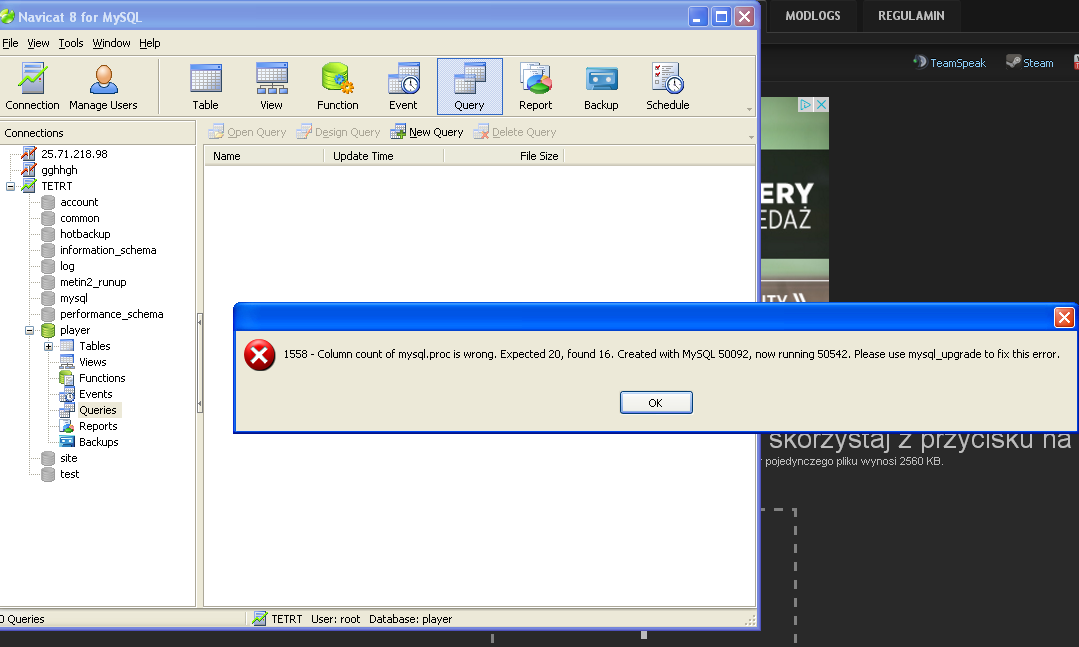The height and width of the screenshot is (647, 1079).
Task: Open the Window menu
Action: pyautogui.click(x=111, y=43)
